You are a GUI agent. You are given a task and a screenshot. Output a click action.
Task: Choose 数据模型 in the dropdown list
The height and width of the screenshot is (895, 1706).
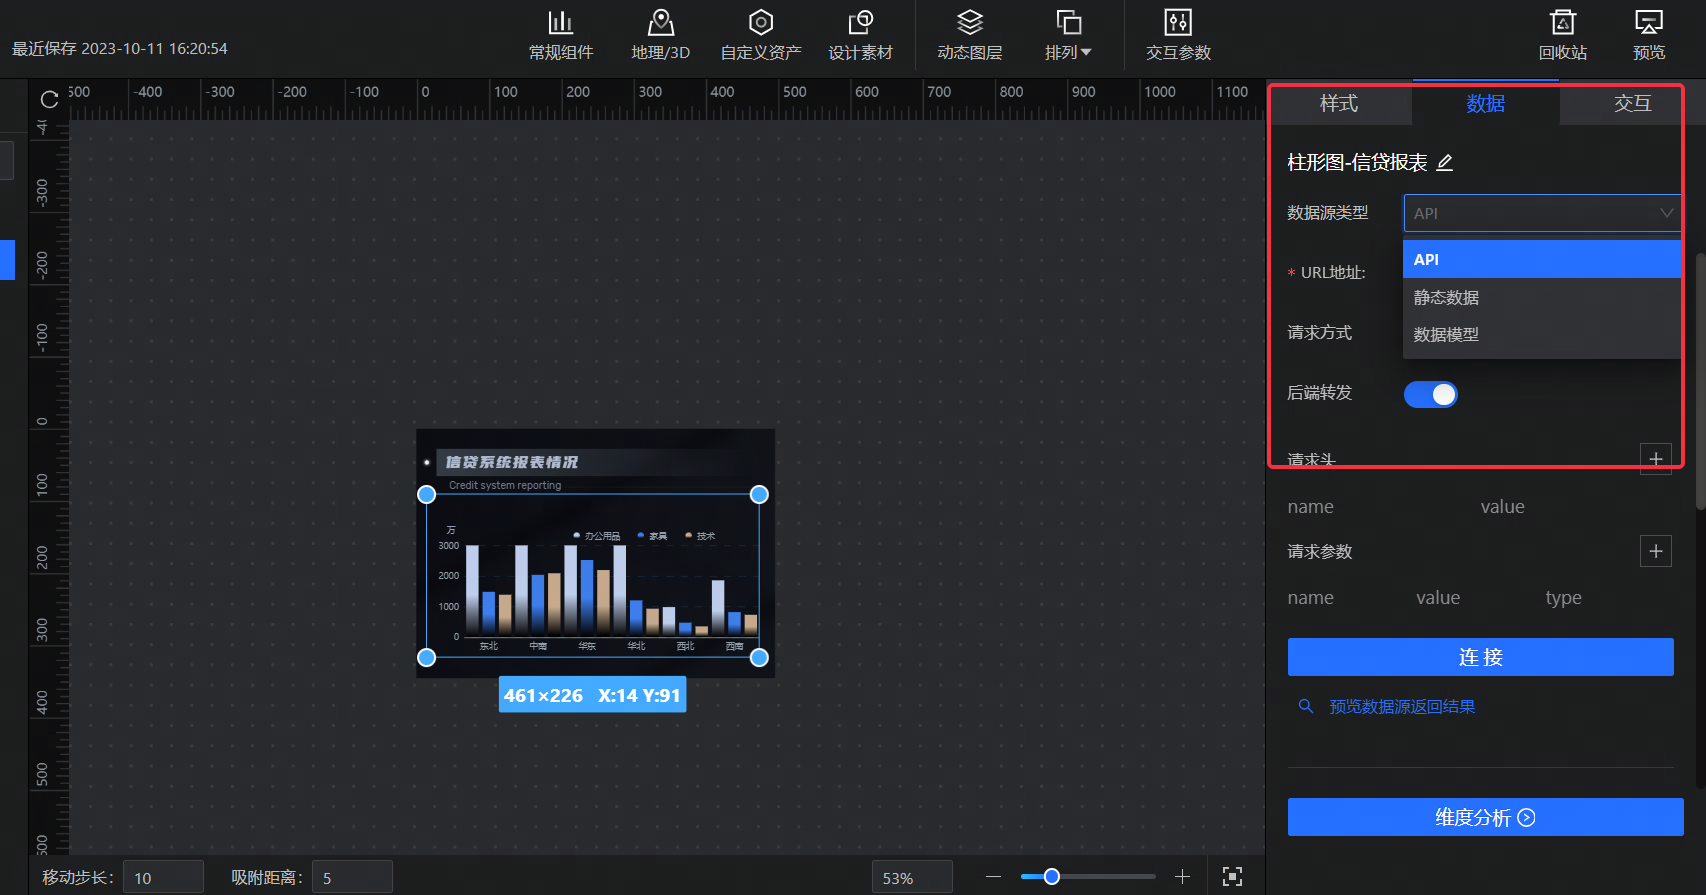(1446, 335)
